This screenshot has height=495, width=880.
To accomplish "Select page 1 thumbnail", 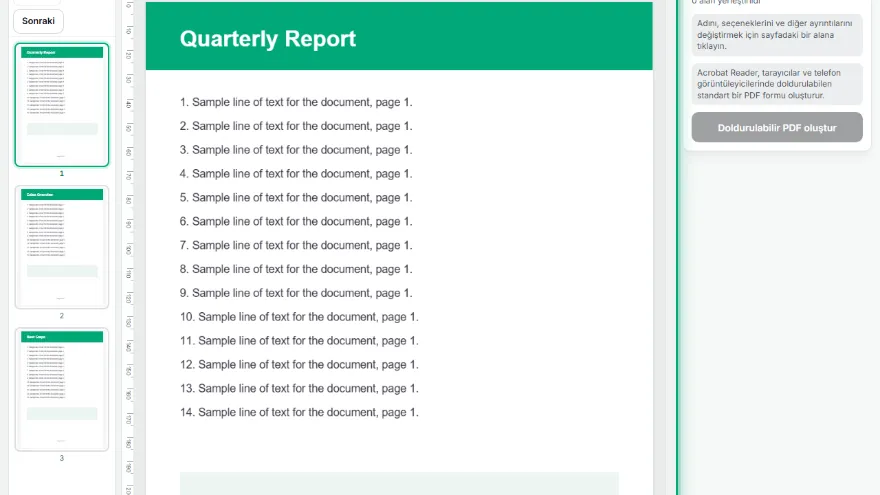I will (x=62, y=105).
